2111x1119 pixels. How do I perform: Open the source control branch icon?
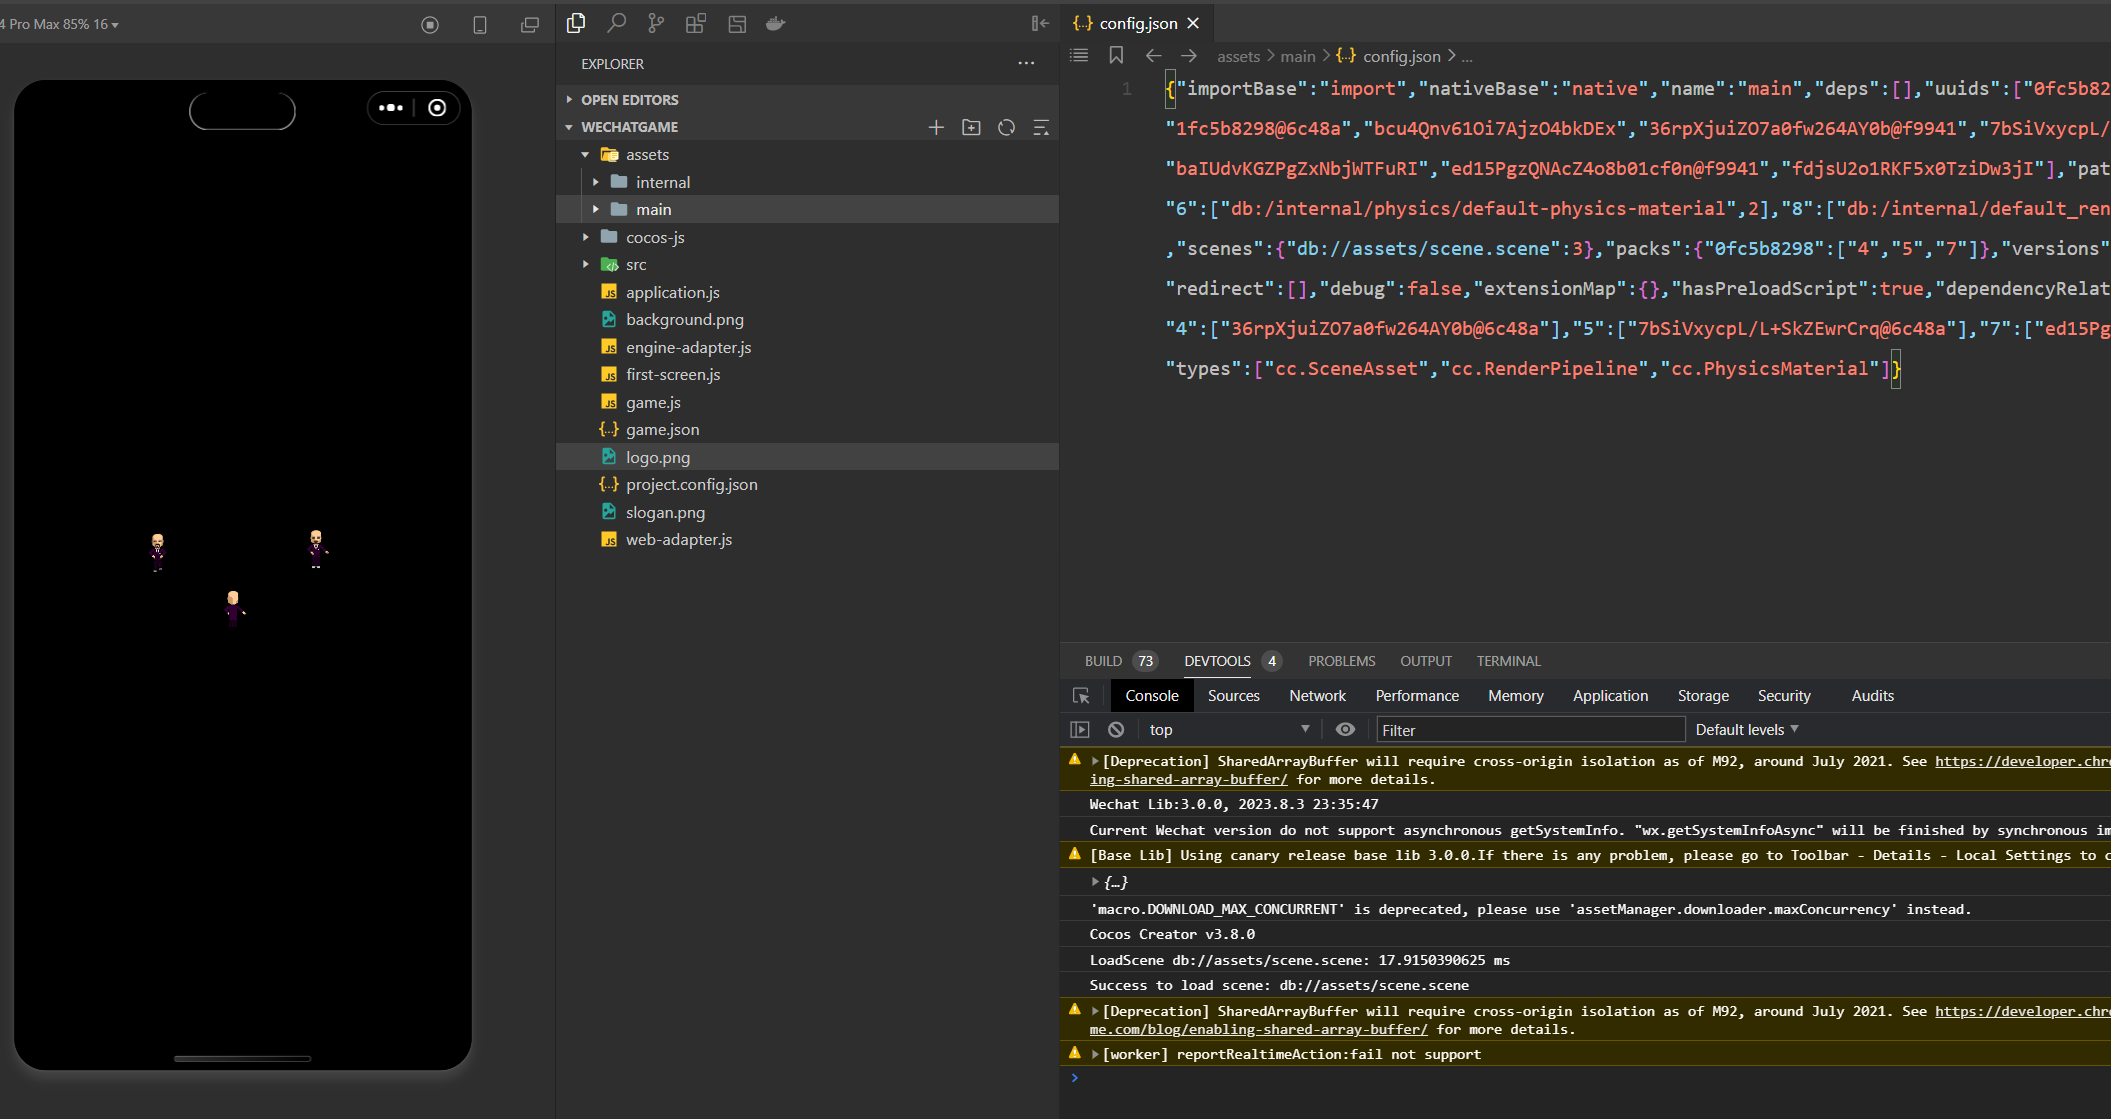(x=656, y=23)
